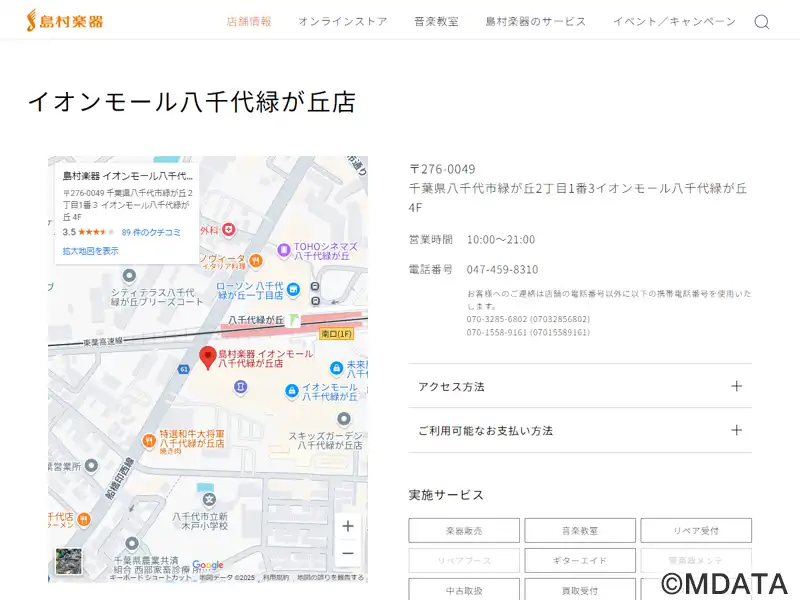Open the イベント／キャンペーン menu
This screenshot has height=600, width=800.
674,21
